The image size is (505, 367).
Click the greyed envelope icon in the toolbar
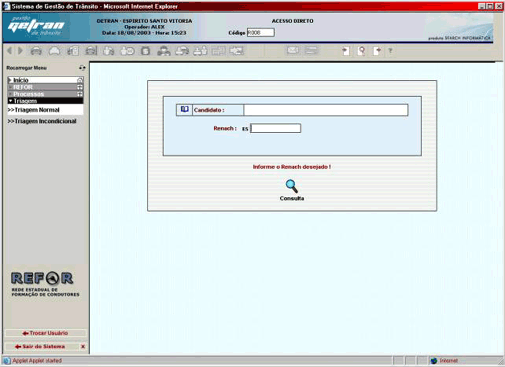(x=293, y=50)
